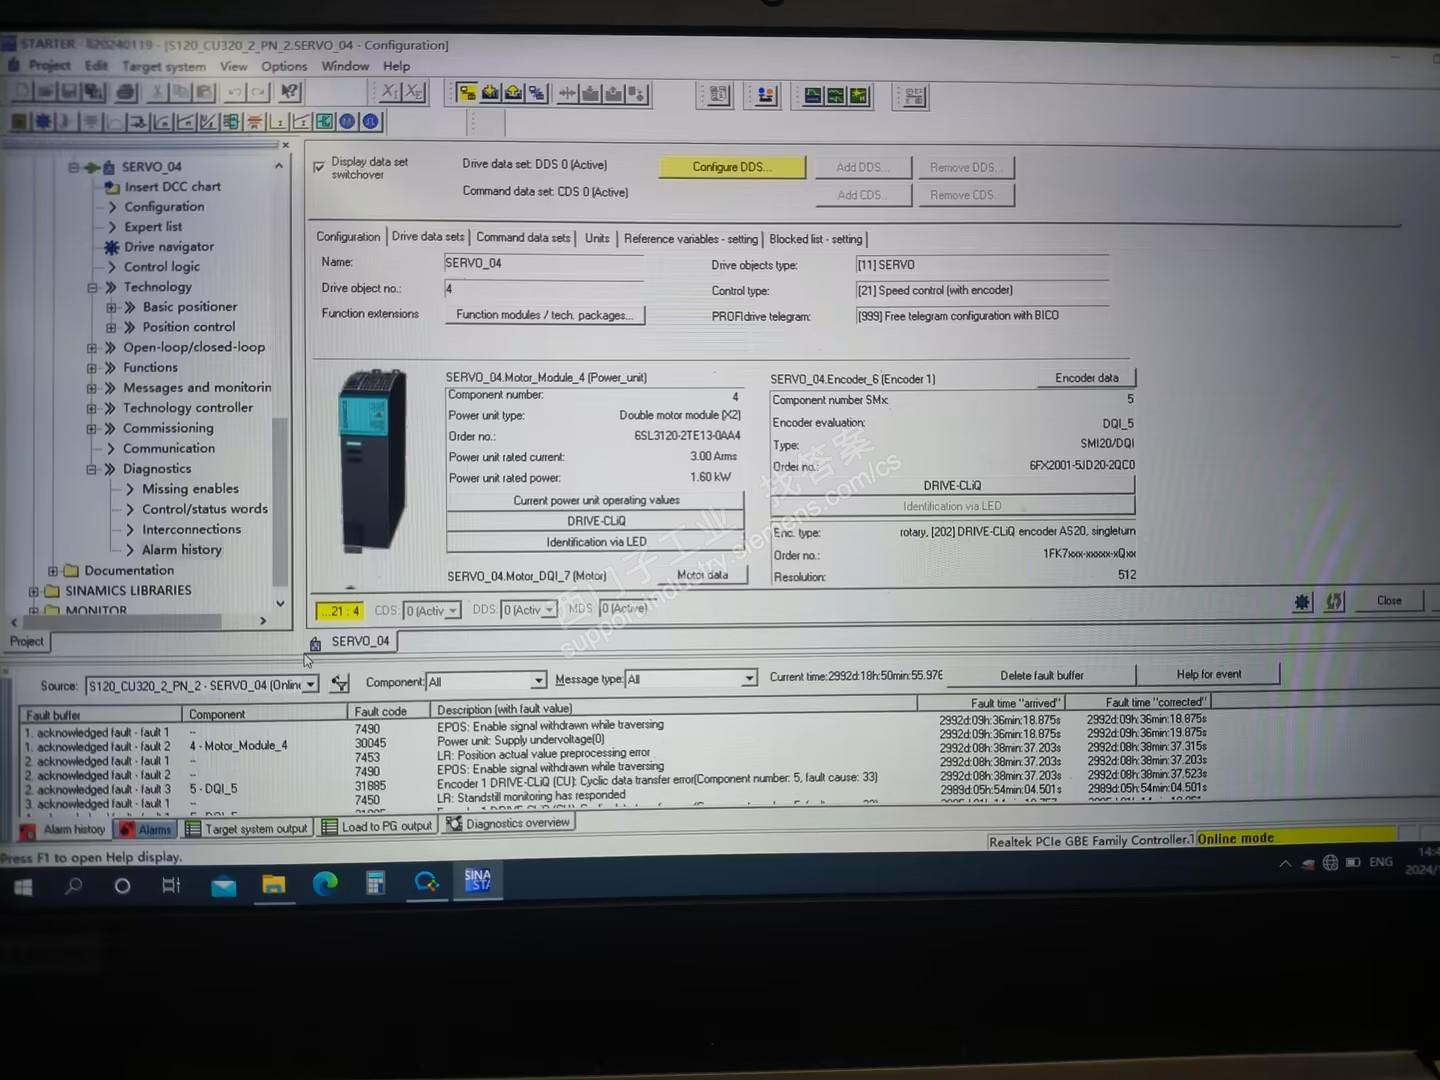Click the Configure DDS button
This screenshot has width=1440, height=1080.
coord(733,167)
